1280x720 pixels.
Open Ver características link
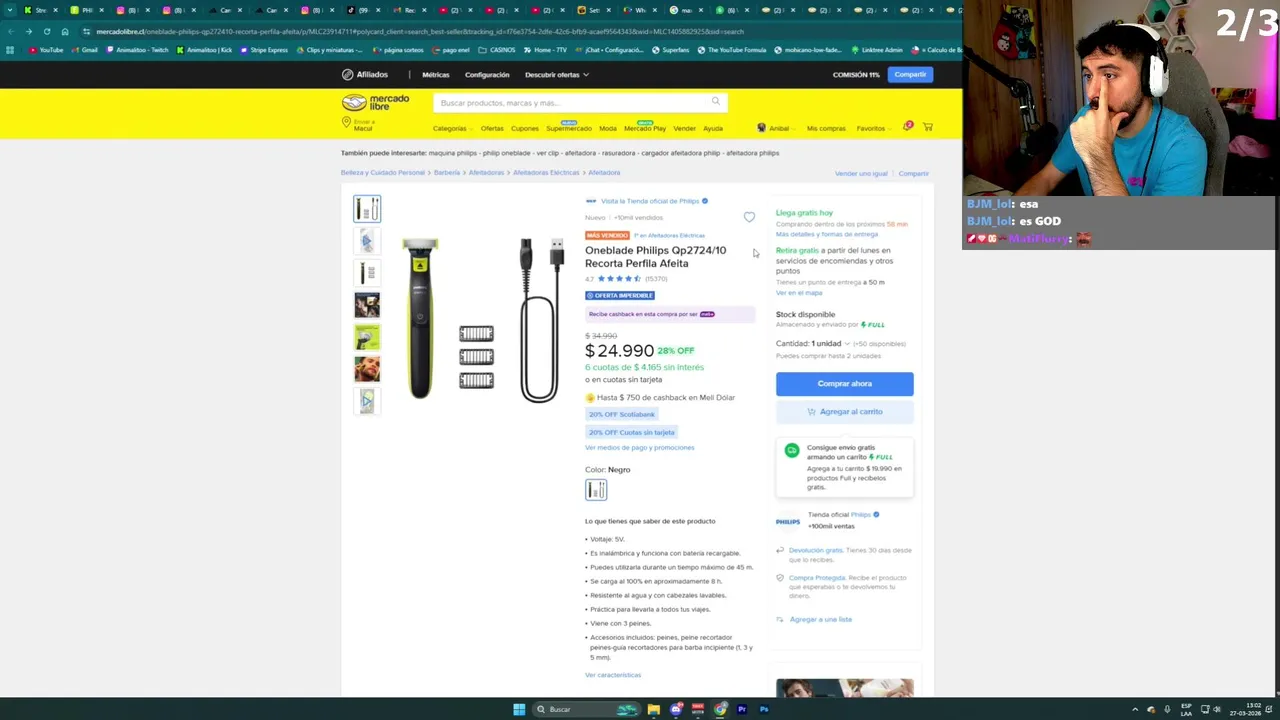point(613,675)
